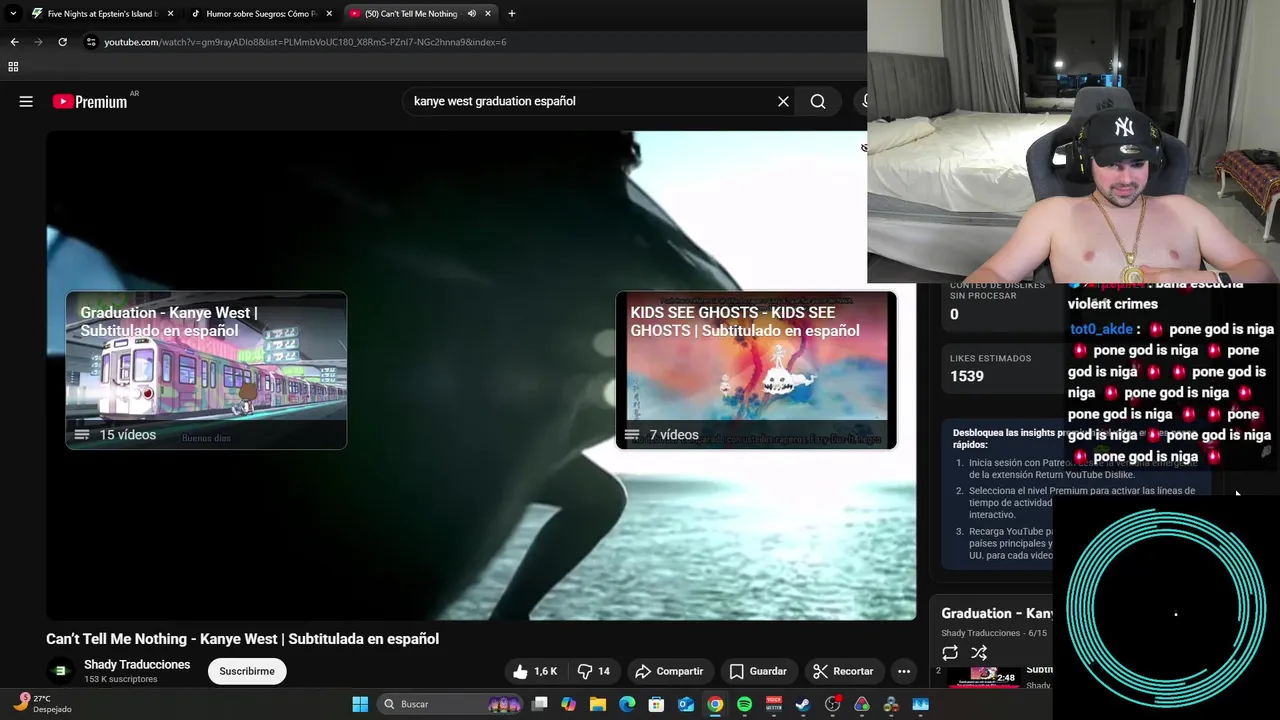Click the LIKES ESTIMADOS 1539 value
The width and height of the screenshot is (1280, 720).
(x=967, y=376)
